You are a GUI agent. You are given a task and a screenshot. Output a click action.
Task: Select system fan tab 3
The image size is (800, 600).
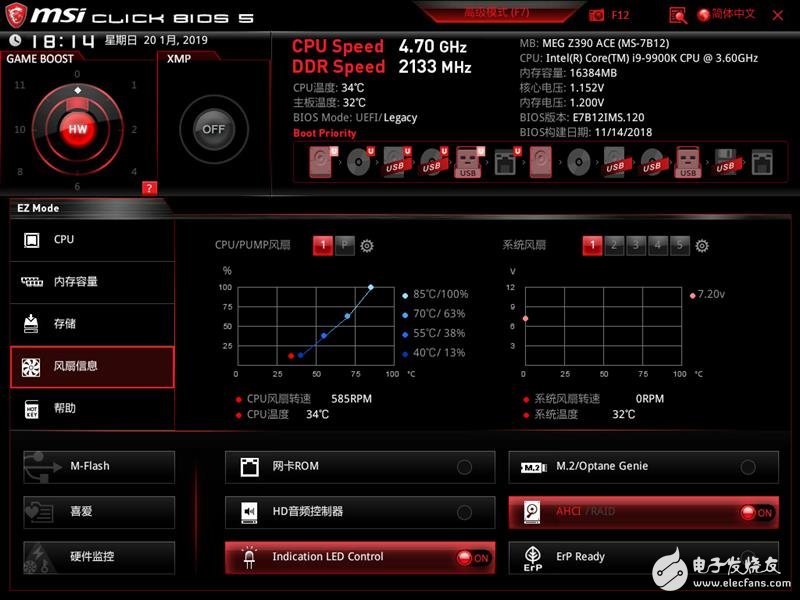[636, 245]
